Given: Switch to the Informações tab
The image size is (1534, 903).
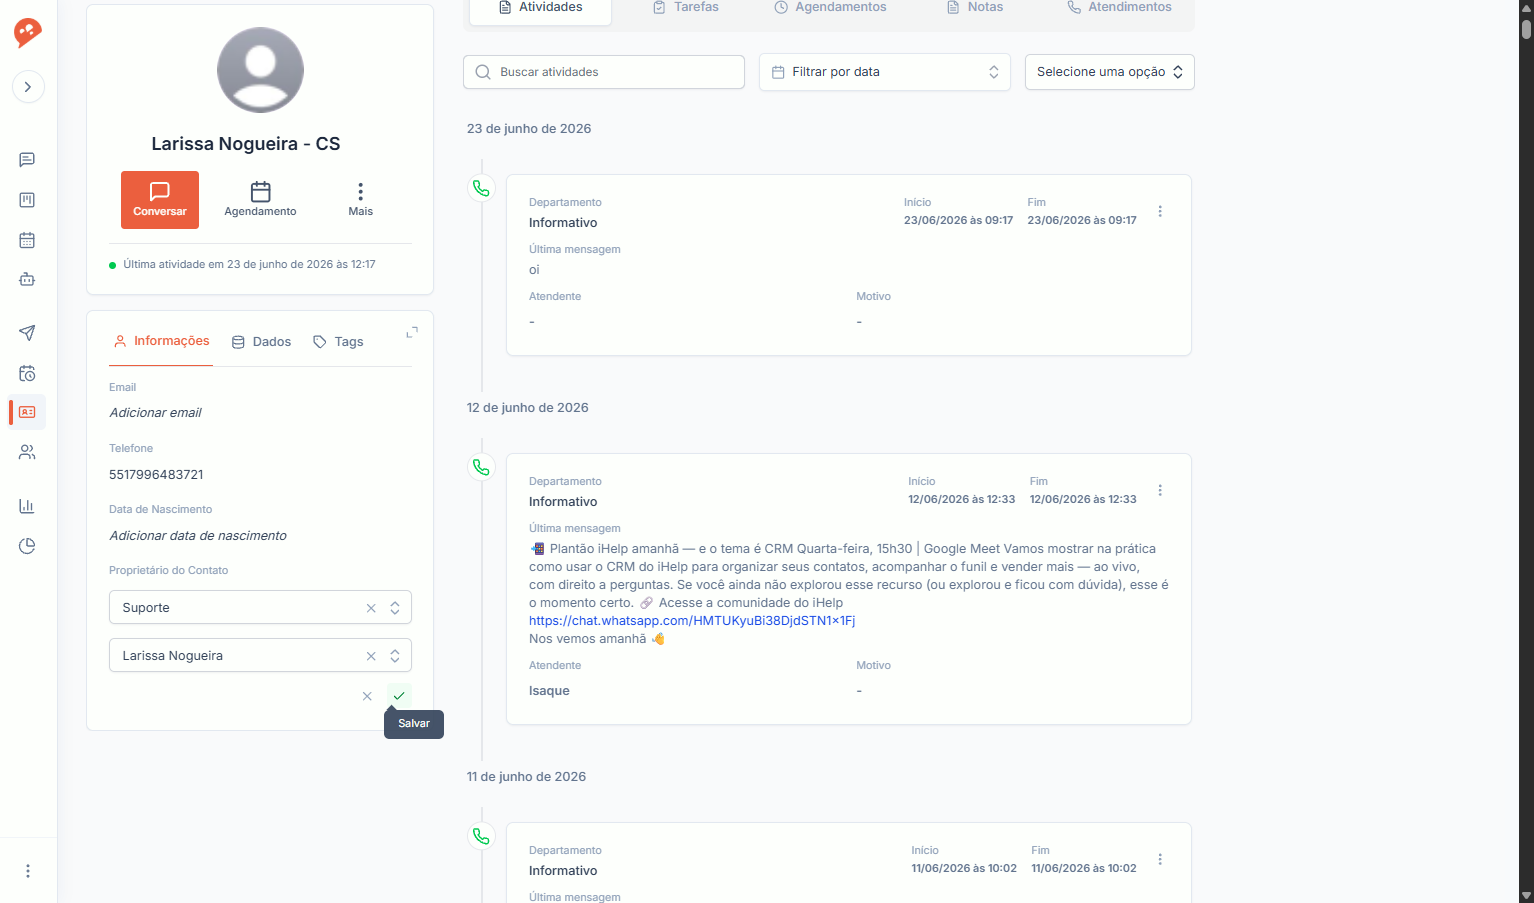Looking at the screenshot, I should point(161,341).
